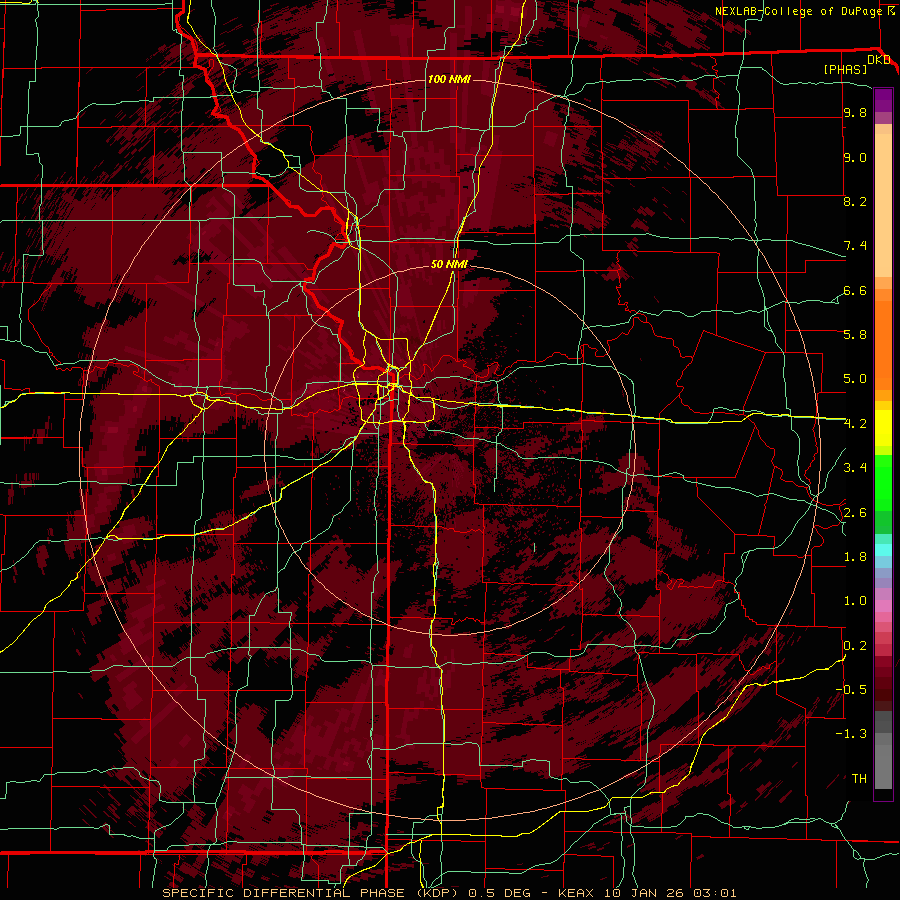
Task: Click the 1.8 scale value
Action: point(855,557)
